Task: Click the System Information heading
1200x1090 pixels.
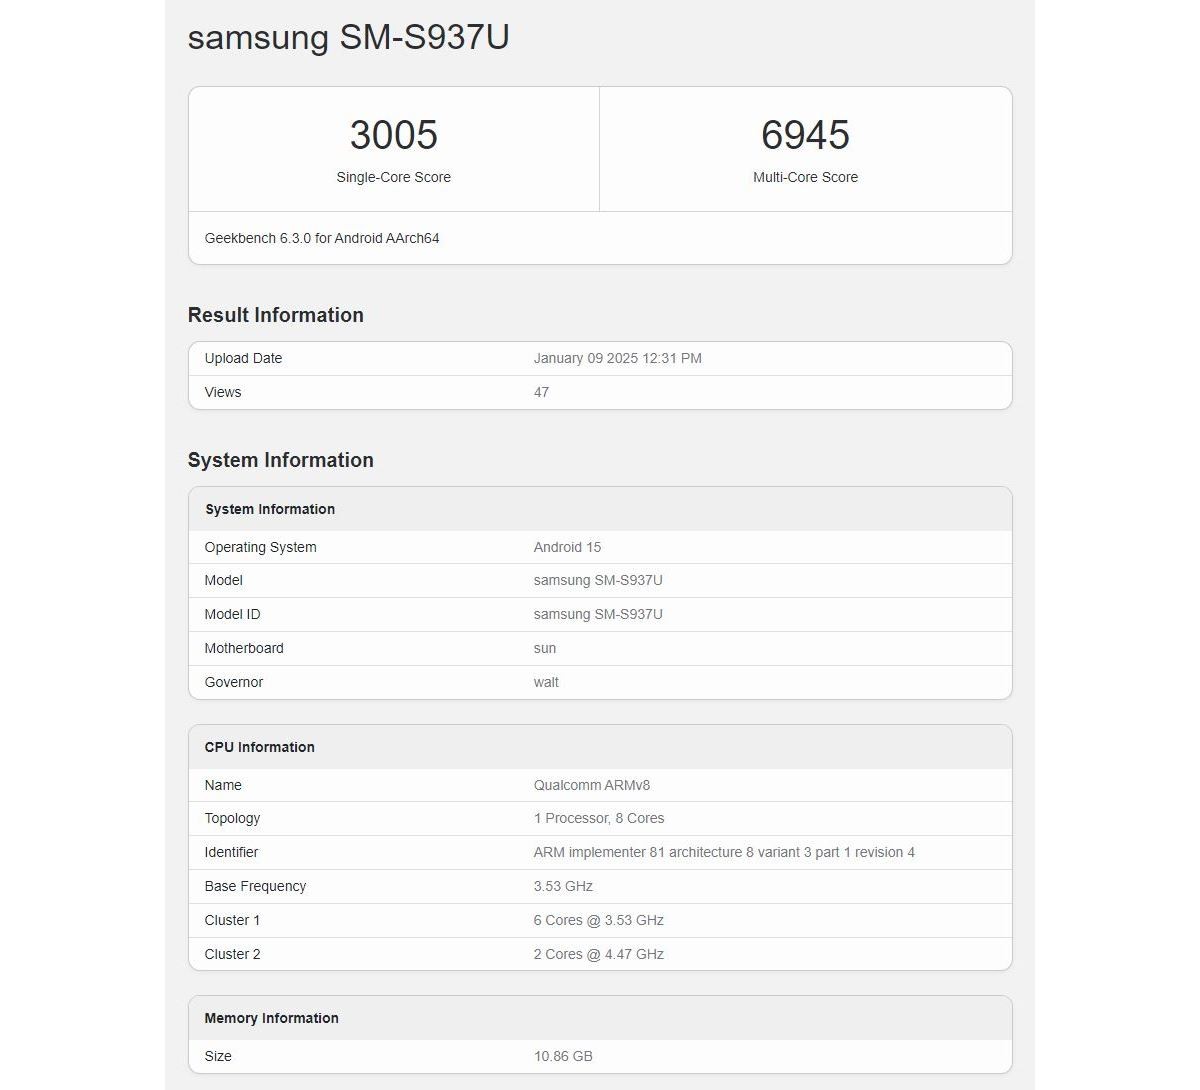Action: (280, 460)
